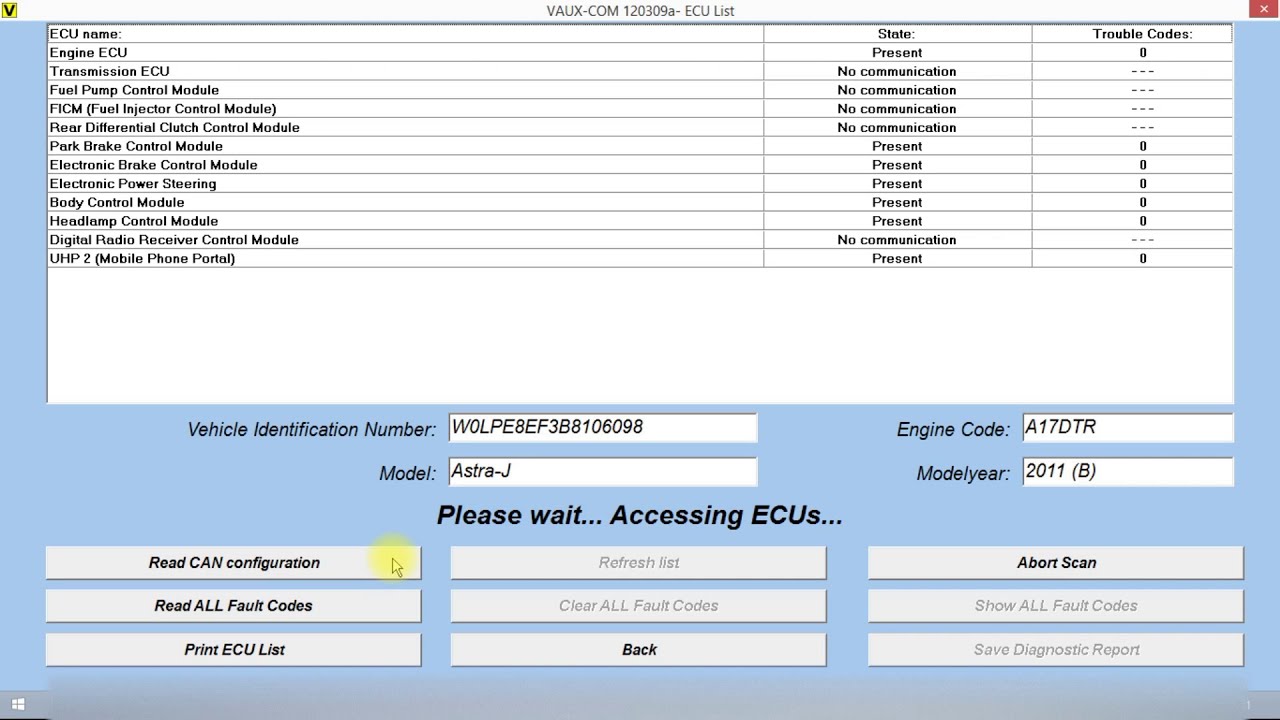1280x720 pixels.
Task: Select Digital Radio Receiver Control Module row
Action: coord(640,240)
